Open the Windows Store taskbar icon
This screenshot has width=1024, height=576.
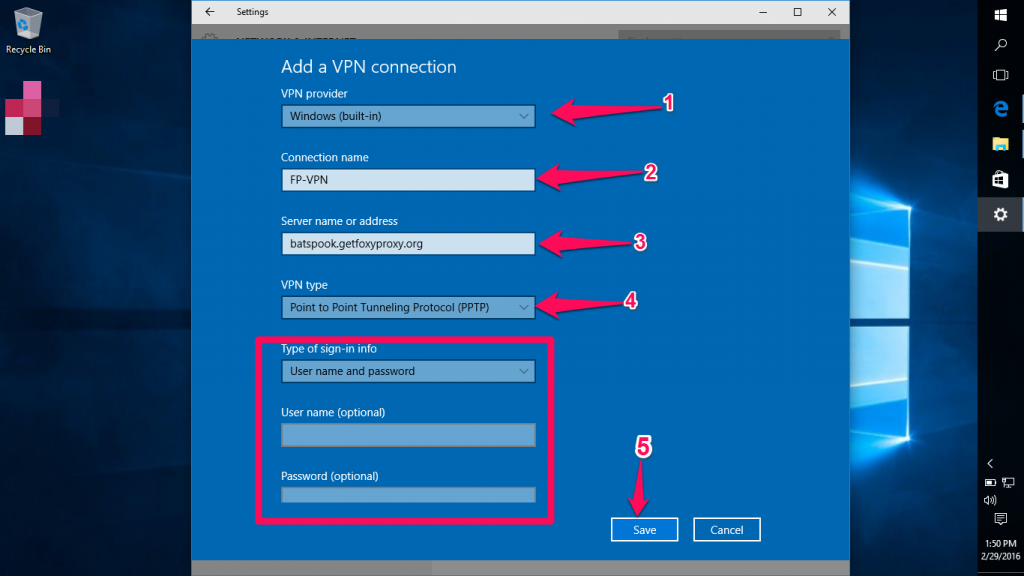point(1000,179)
